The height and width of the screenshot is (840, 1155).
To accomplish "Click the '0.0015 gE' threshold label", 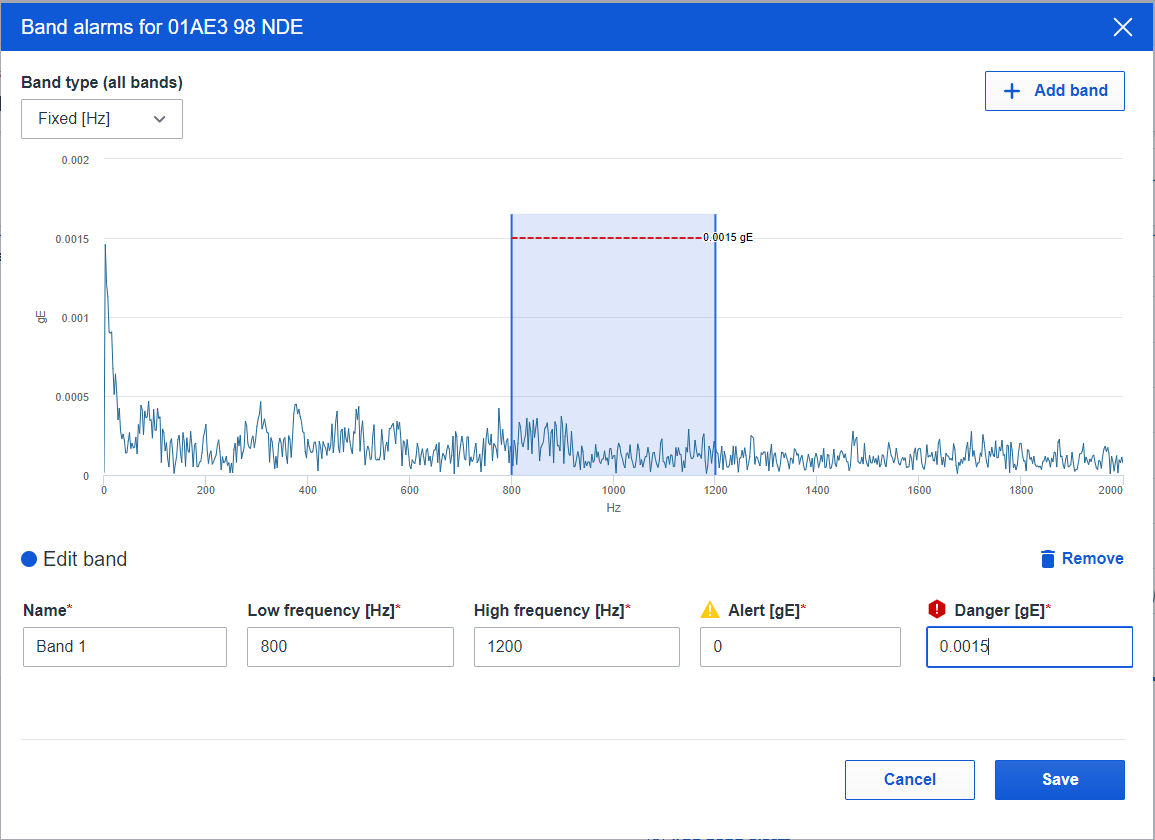I will (728, 237).
